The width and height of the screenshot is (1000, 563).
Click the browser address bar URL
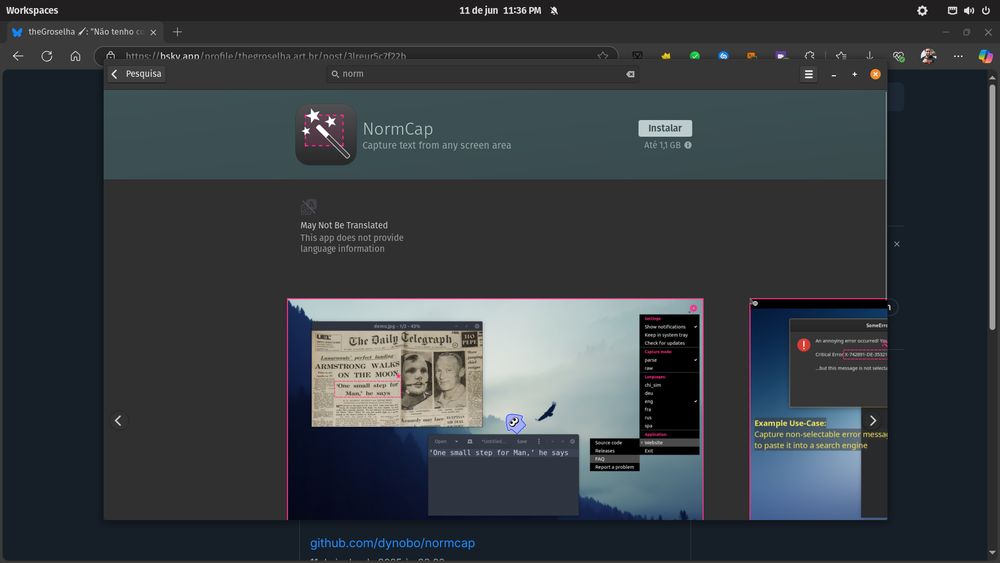pos(265,56)
